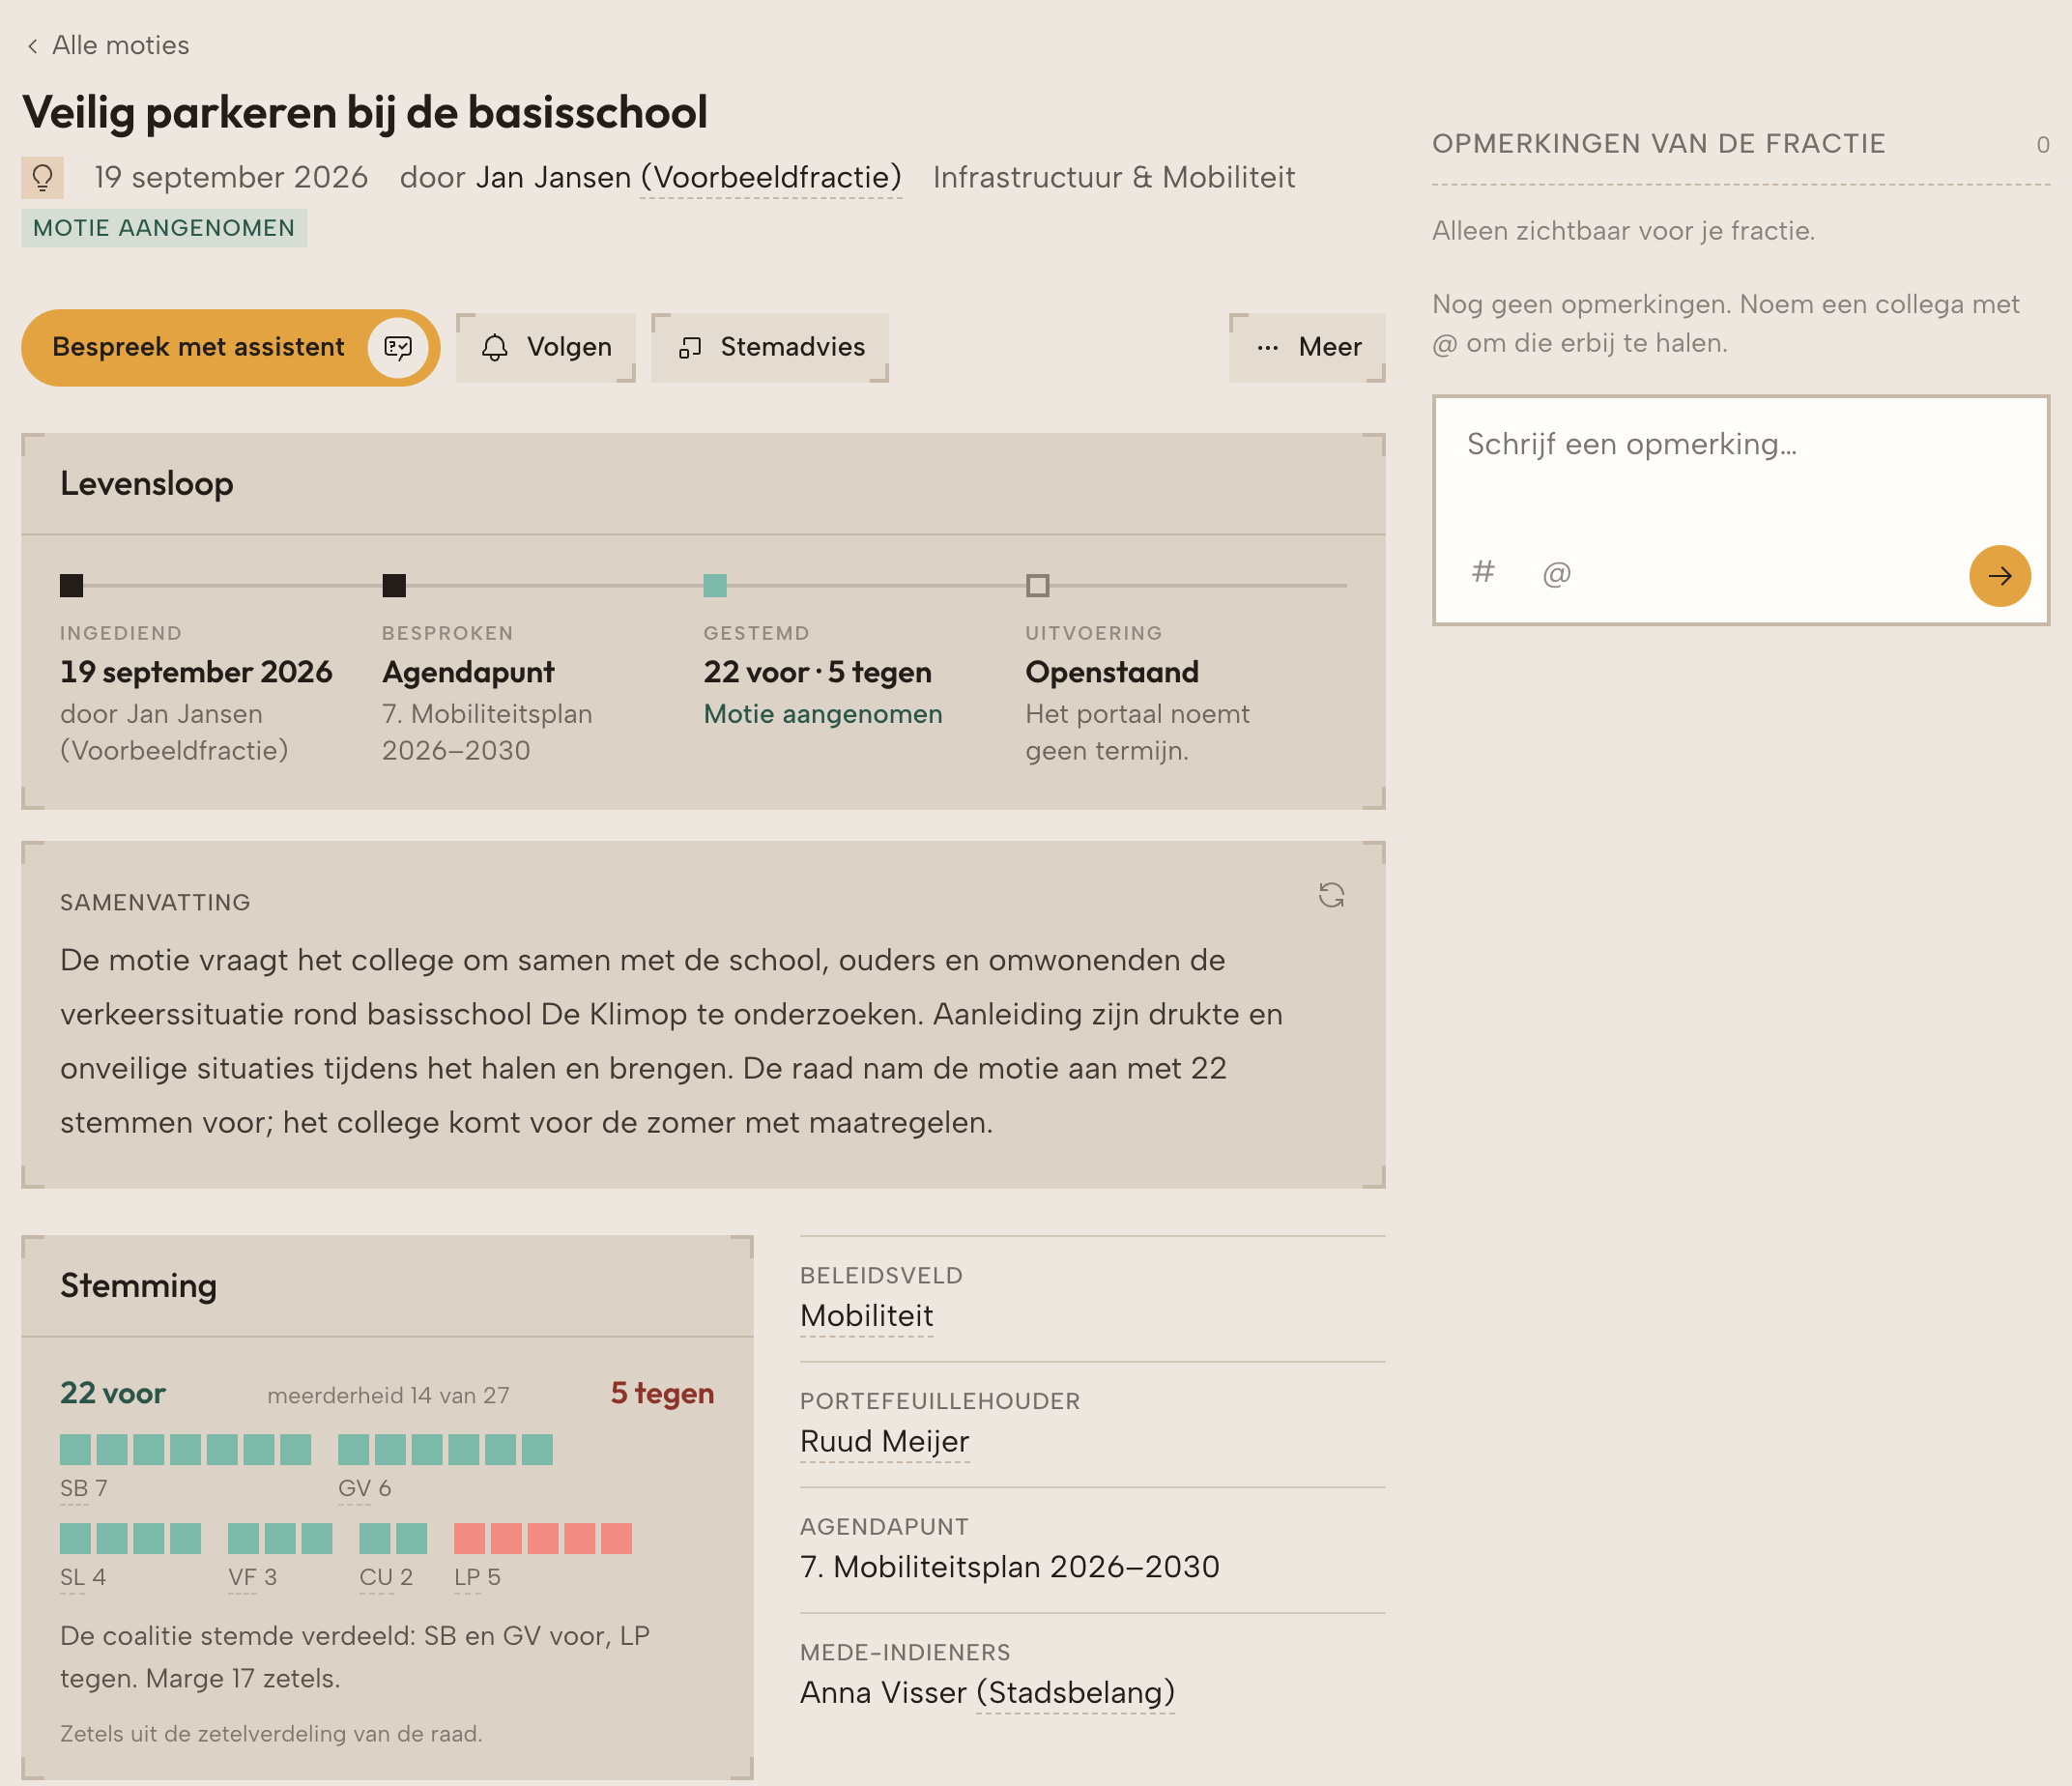The height and width of the screenshot is (1786, 2072).
Task: Open portefeuillehouder Ruud Meijer
Action: 884,1442
